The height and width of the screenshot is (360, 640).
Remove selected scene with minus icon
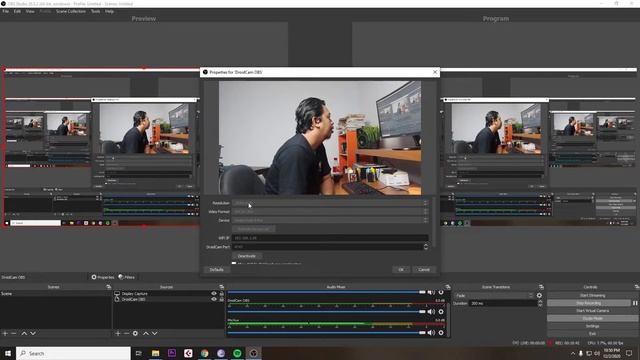[x=14, y=333]
